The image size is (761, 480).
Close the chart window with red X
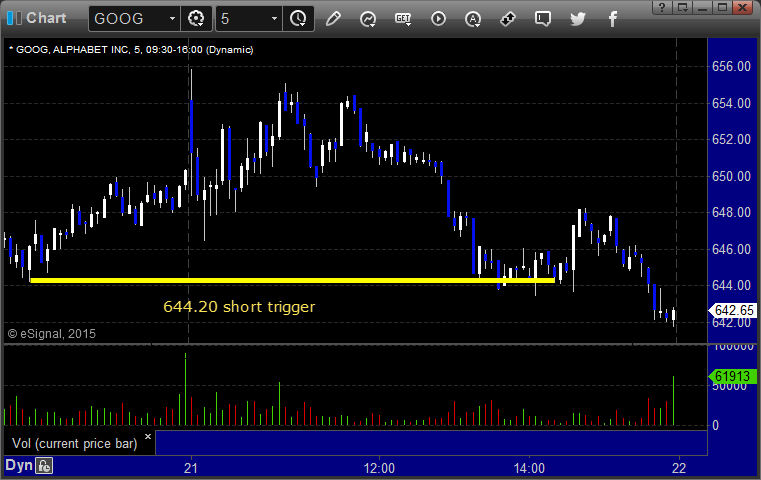(x=743, y=7)
